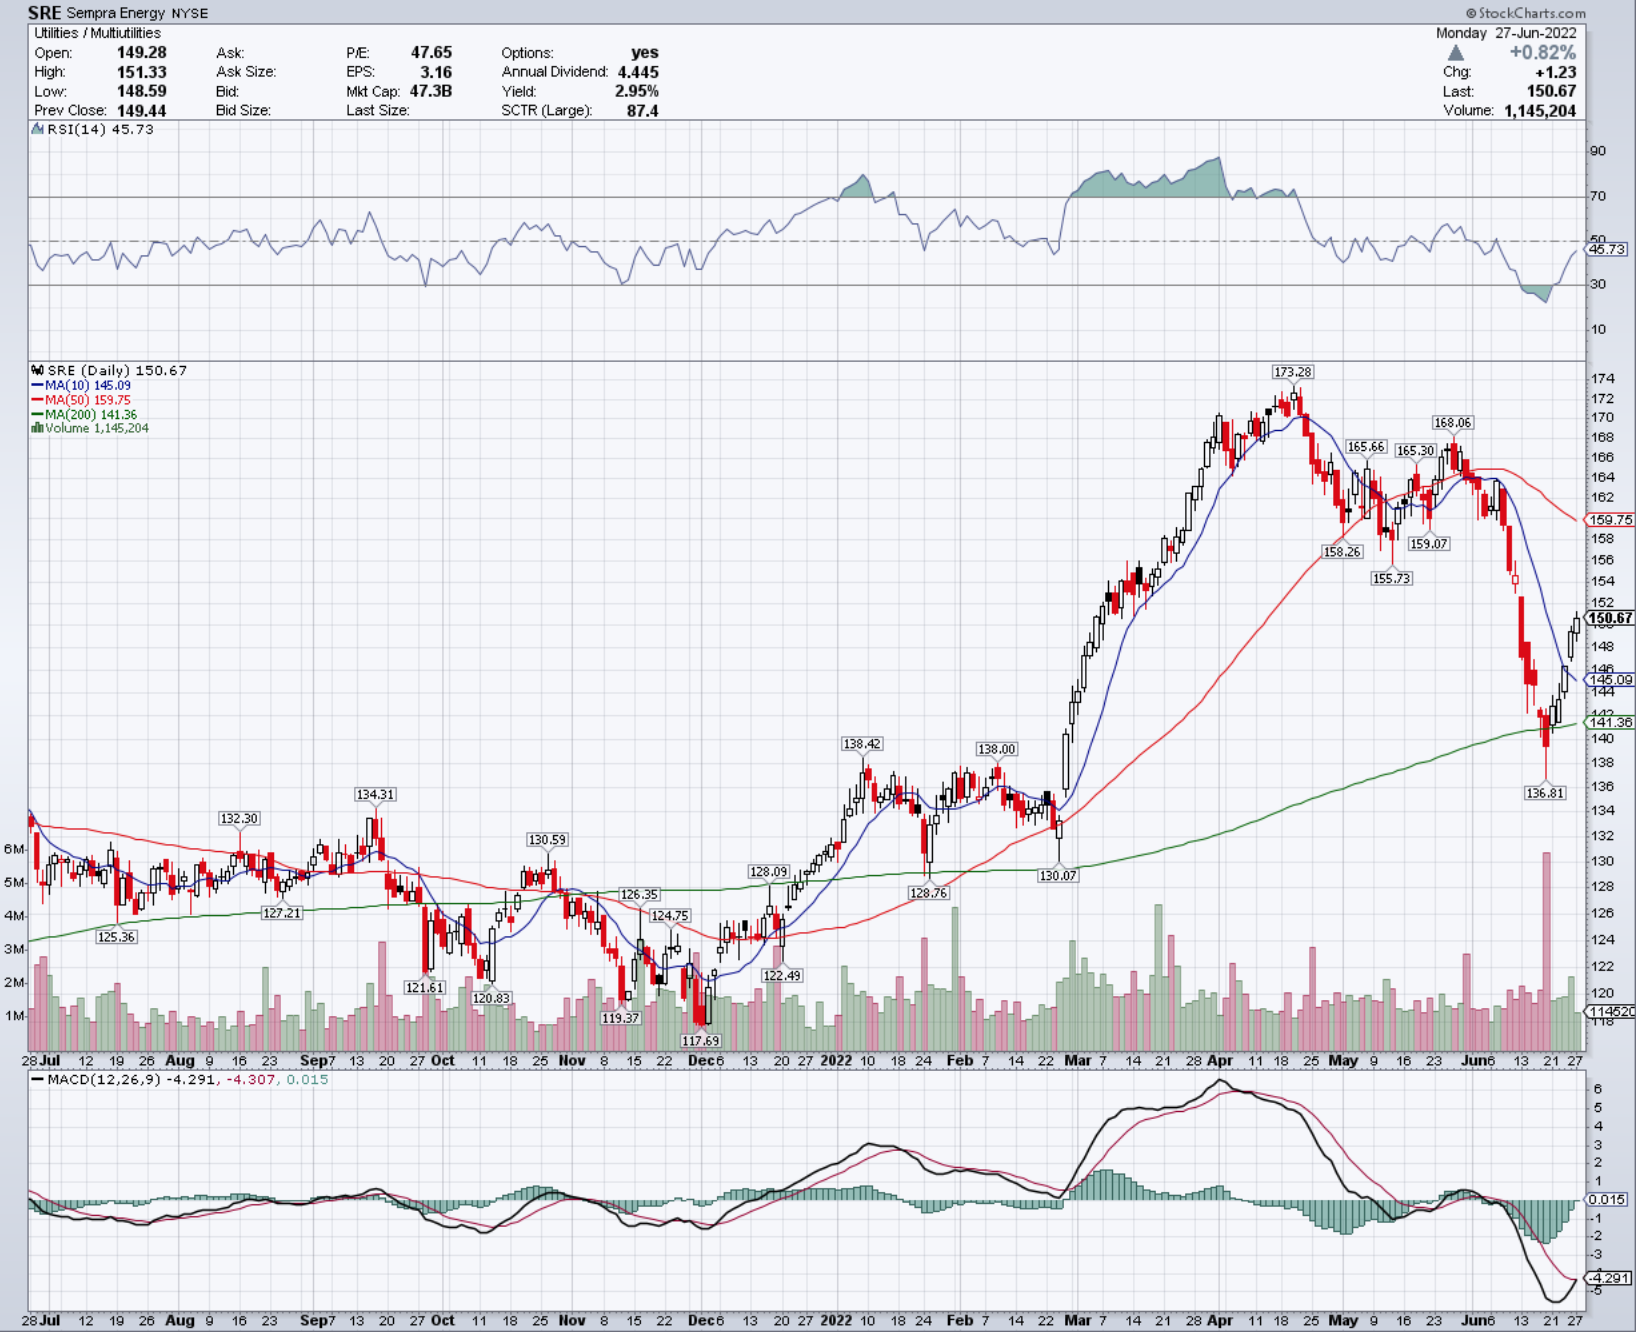Click the 130.59 price label
The width and height of the screenshot is (1636, 1332).
(547, 840)
